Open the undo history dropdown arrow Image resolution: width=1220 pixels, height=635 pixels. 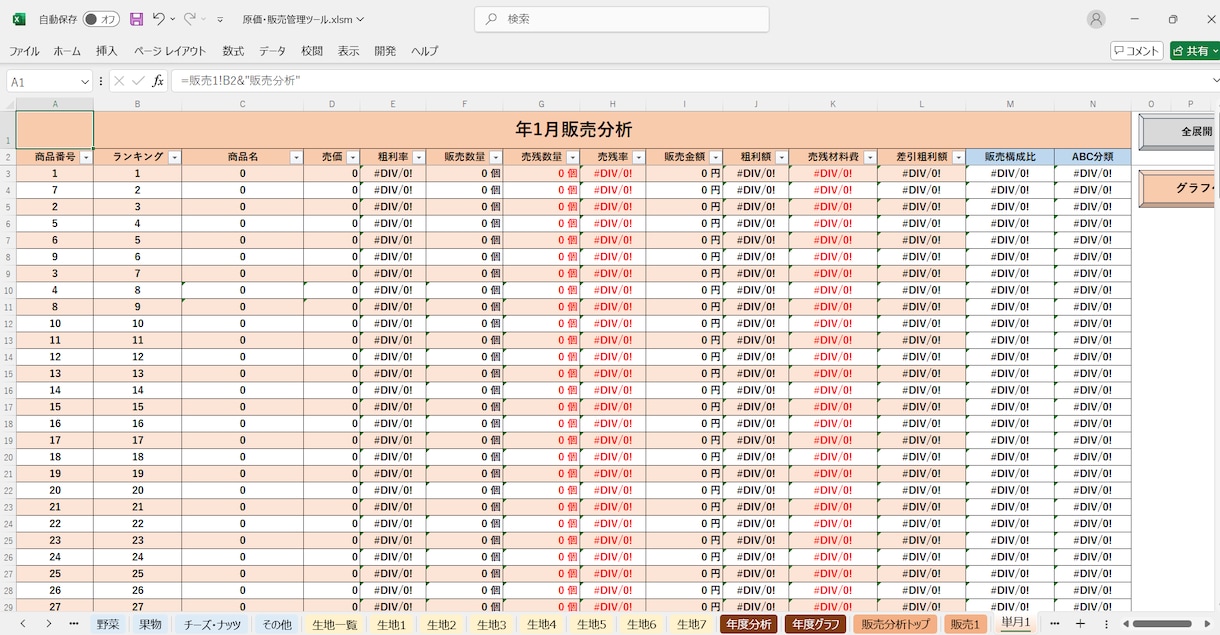[172, 19]
